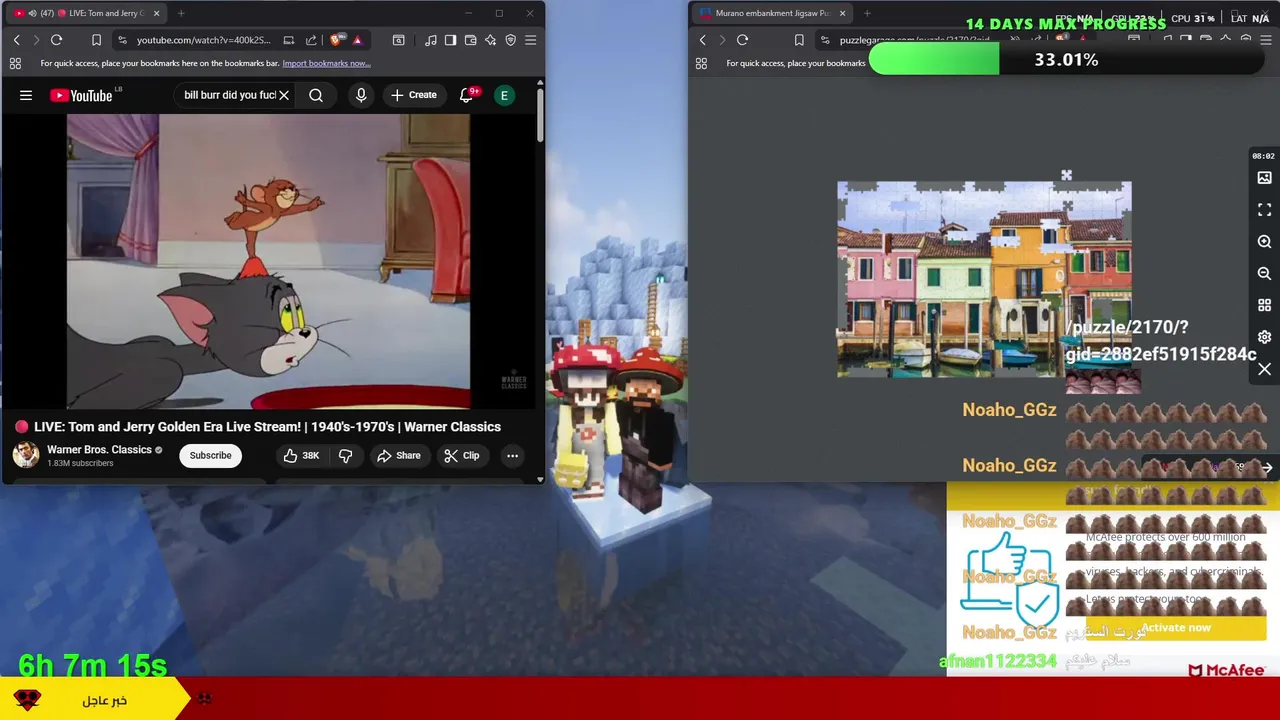Close the puzzle side toolbar with X
The height and width of the screenshot is (720, 1280).
[x=1264, y=369]
